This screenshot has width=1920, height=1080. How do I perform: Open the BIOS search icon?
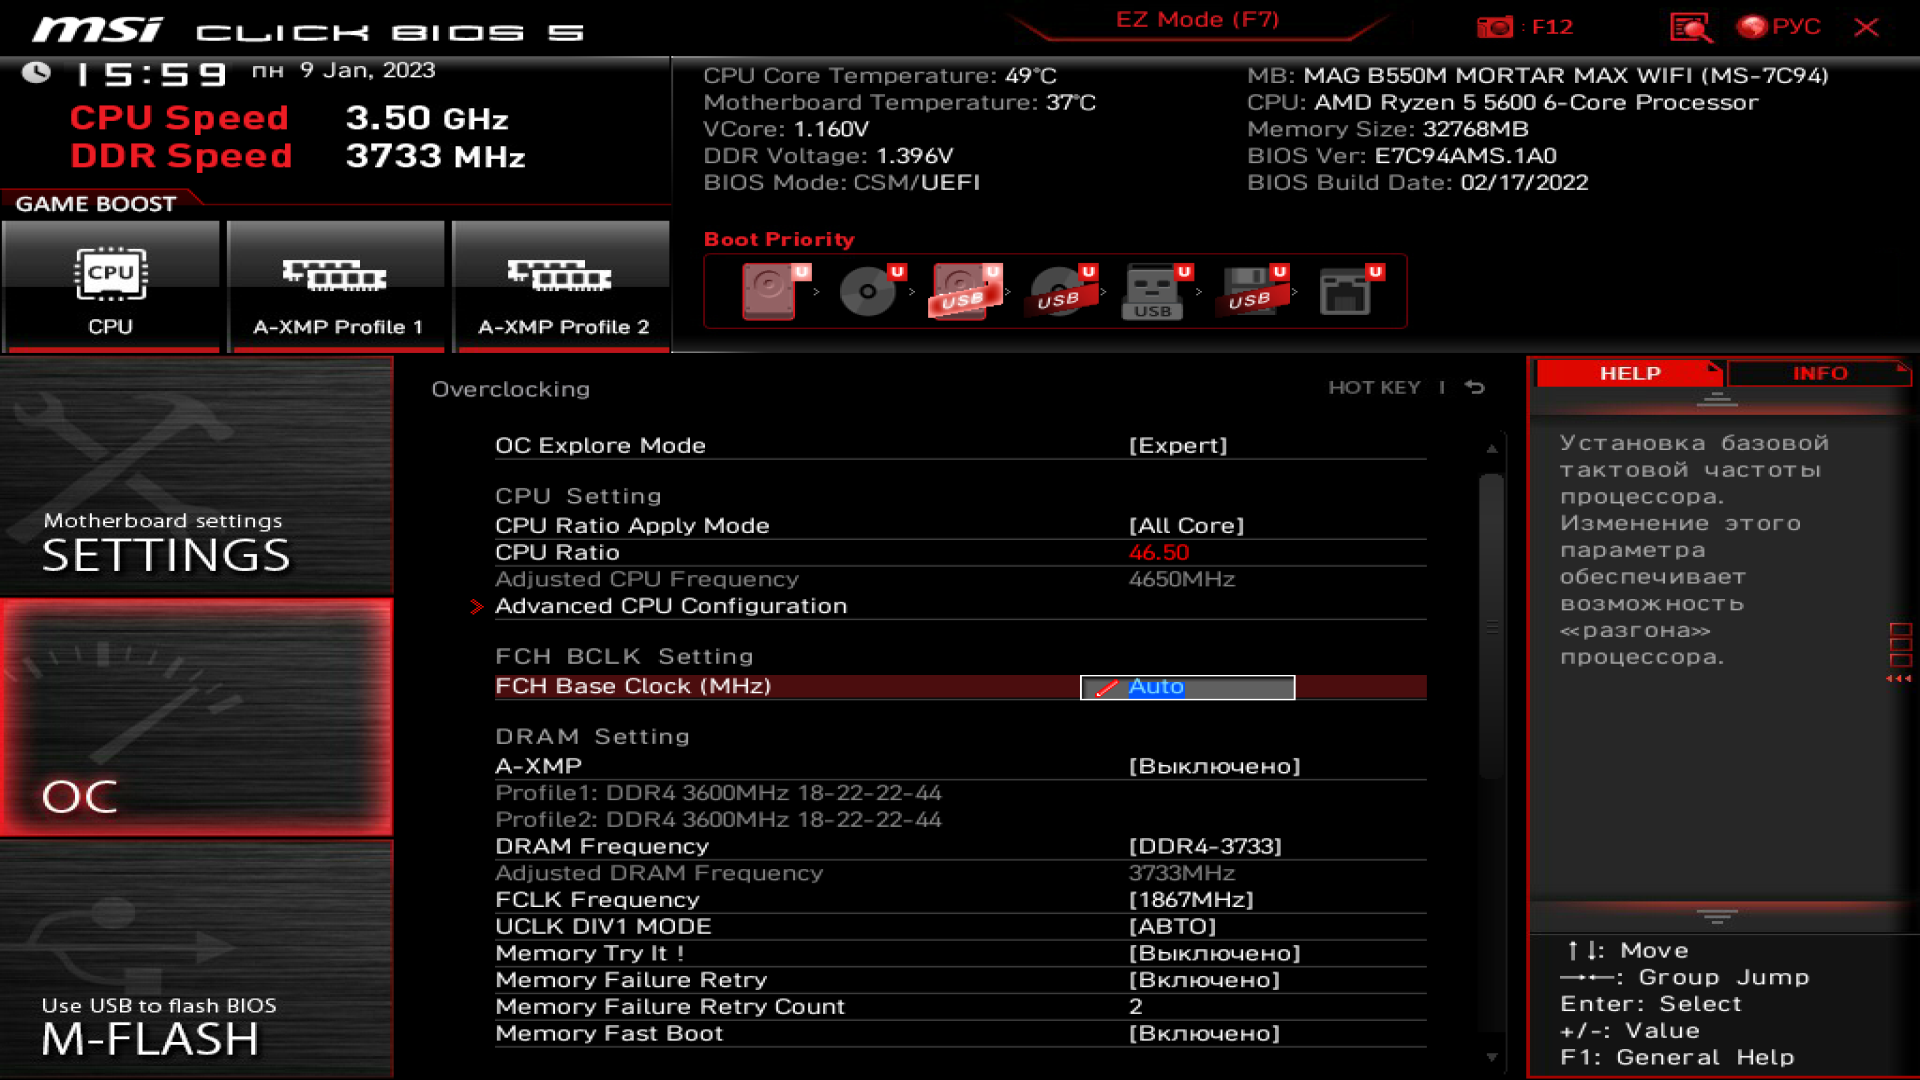[1690, 27]
